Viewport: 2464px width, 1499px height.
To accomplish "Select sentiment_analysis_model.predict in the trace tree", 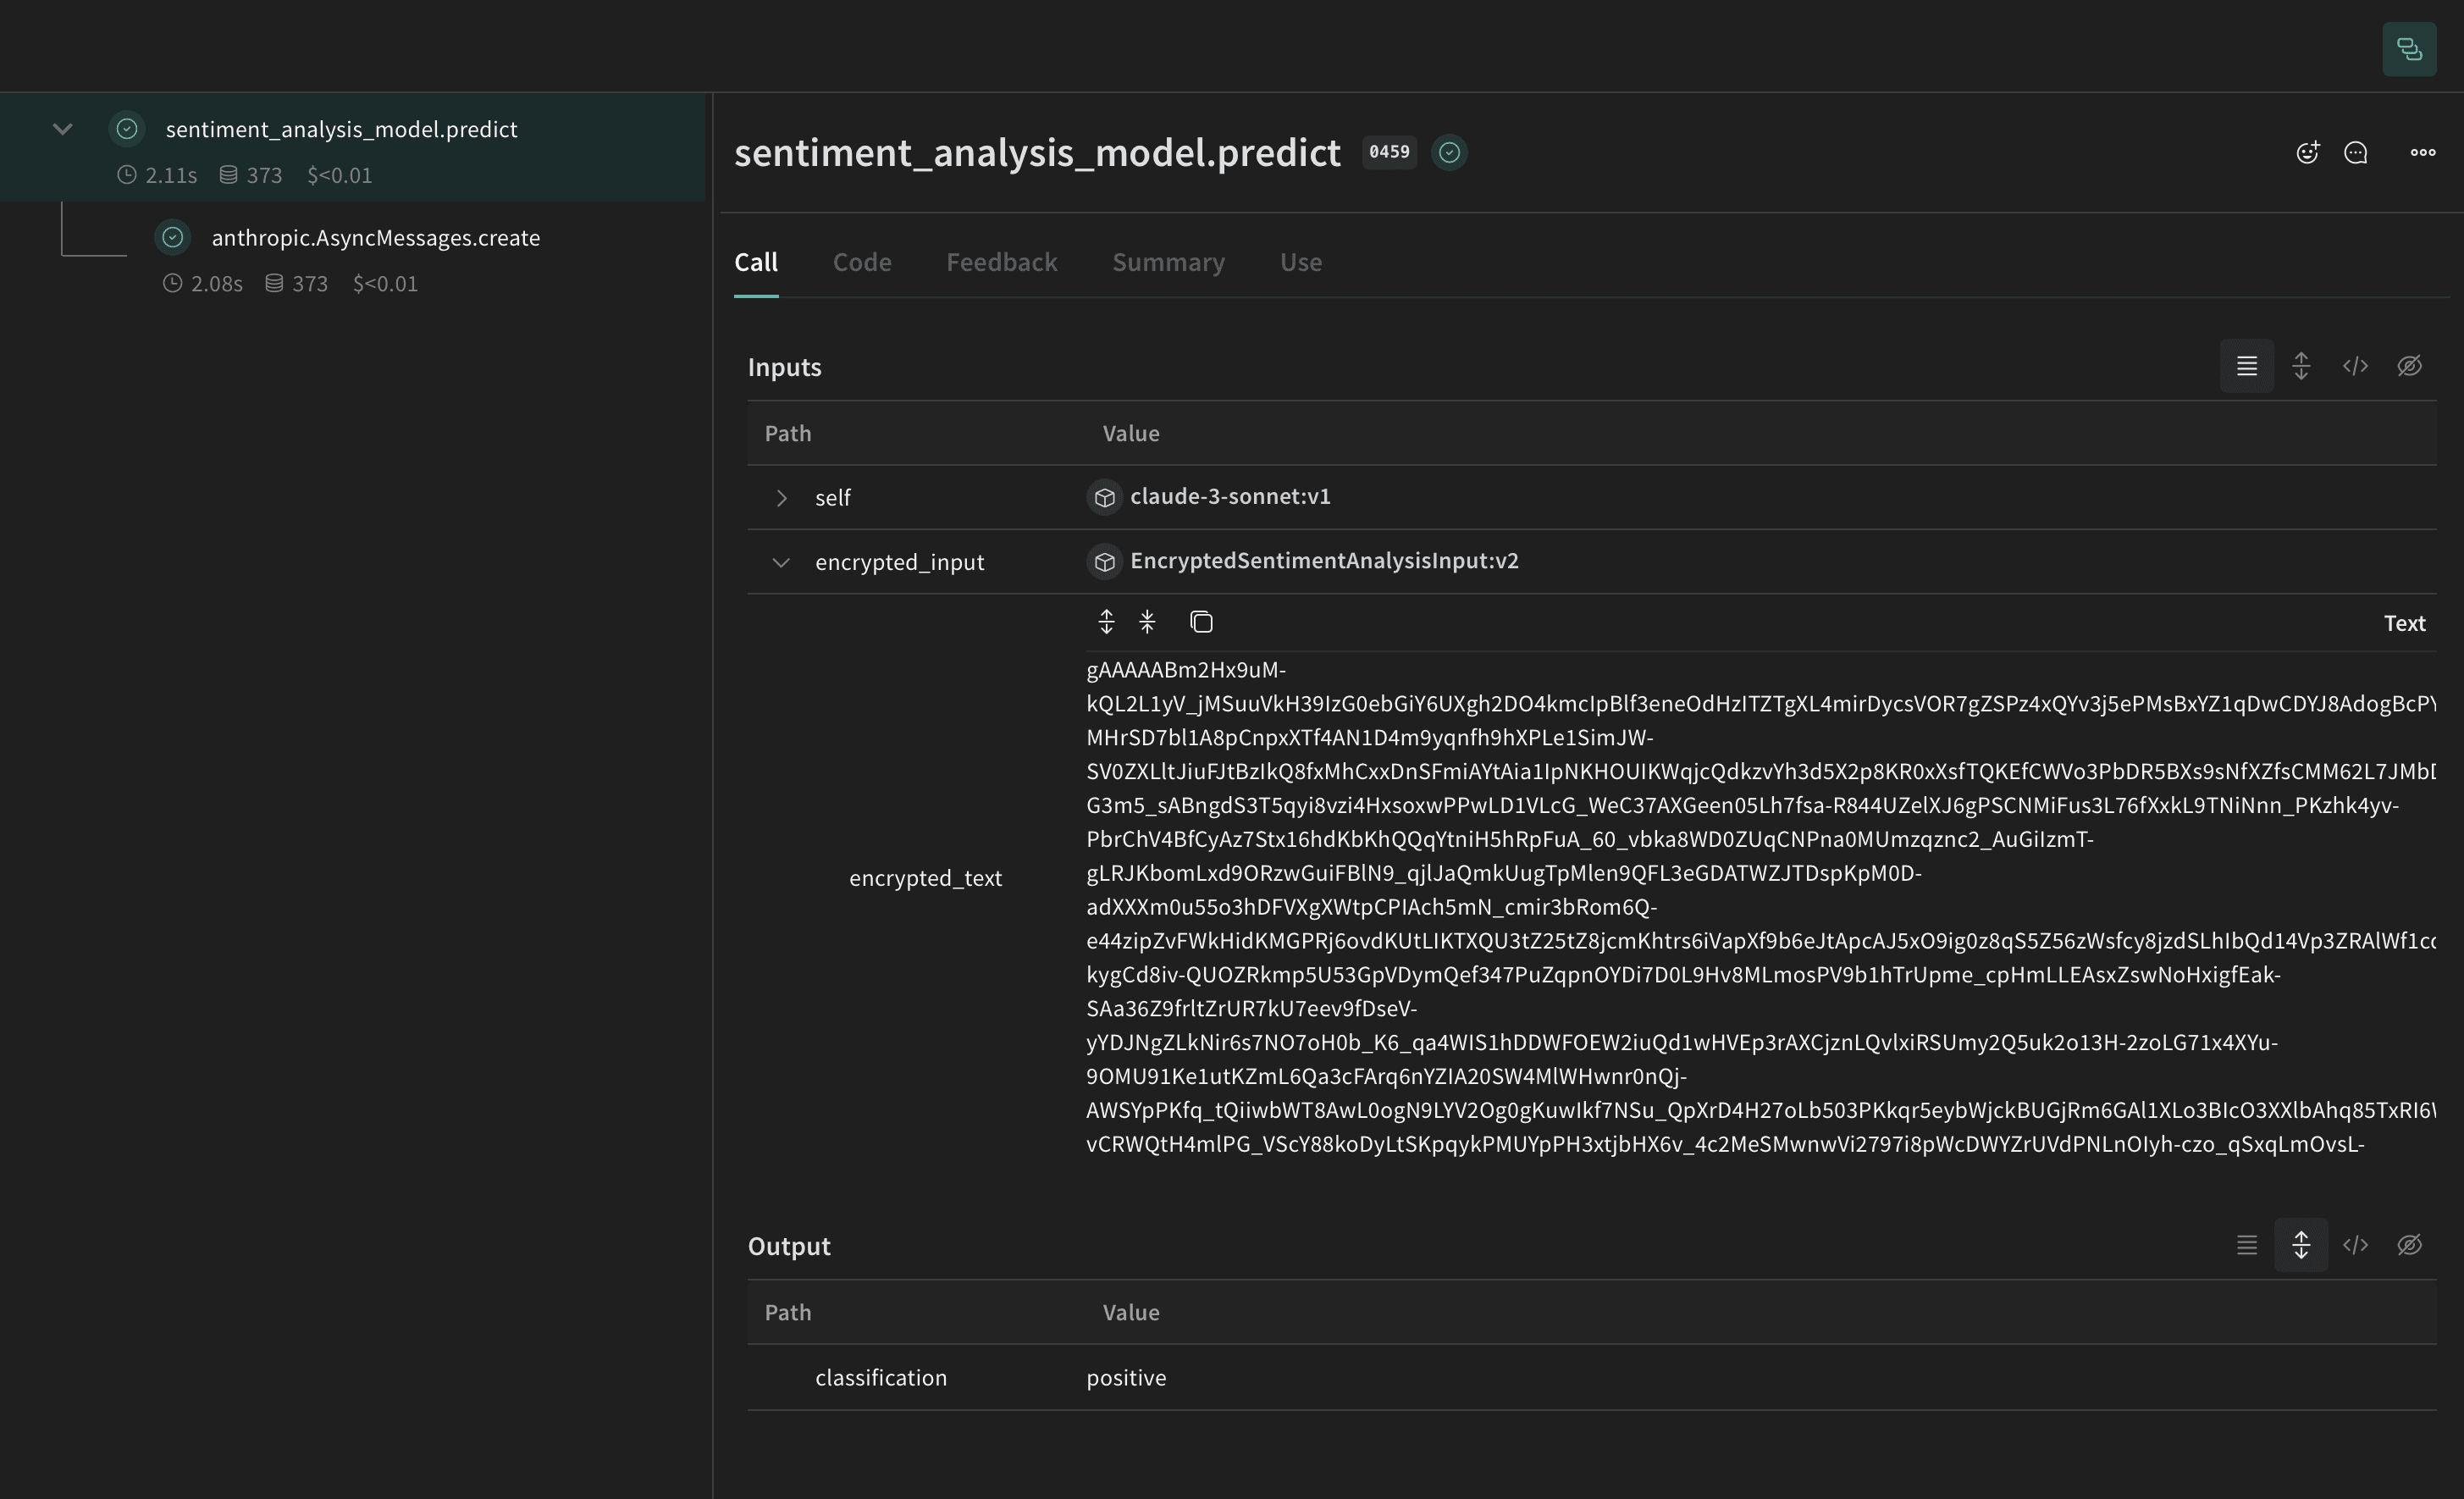I will (341, 129).
